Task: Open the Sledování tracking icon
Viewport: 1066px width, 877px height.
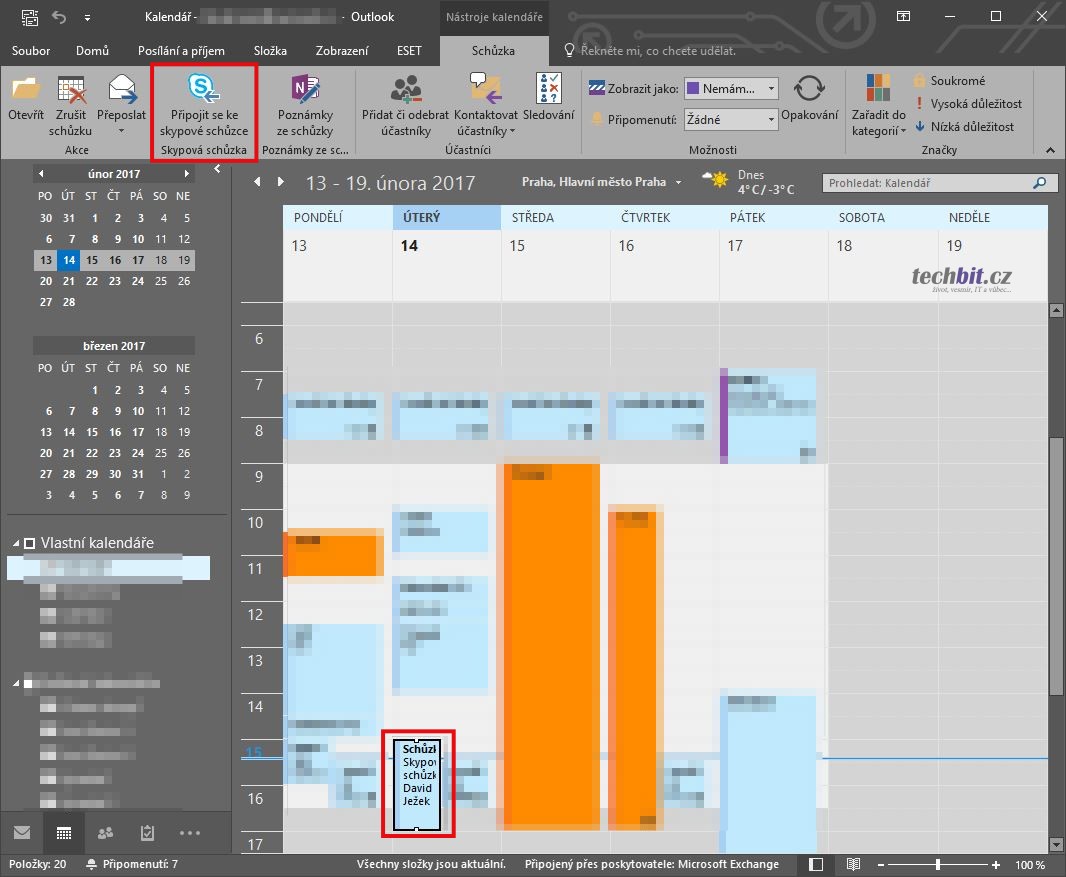Action: tap(548, 89)
